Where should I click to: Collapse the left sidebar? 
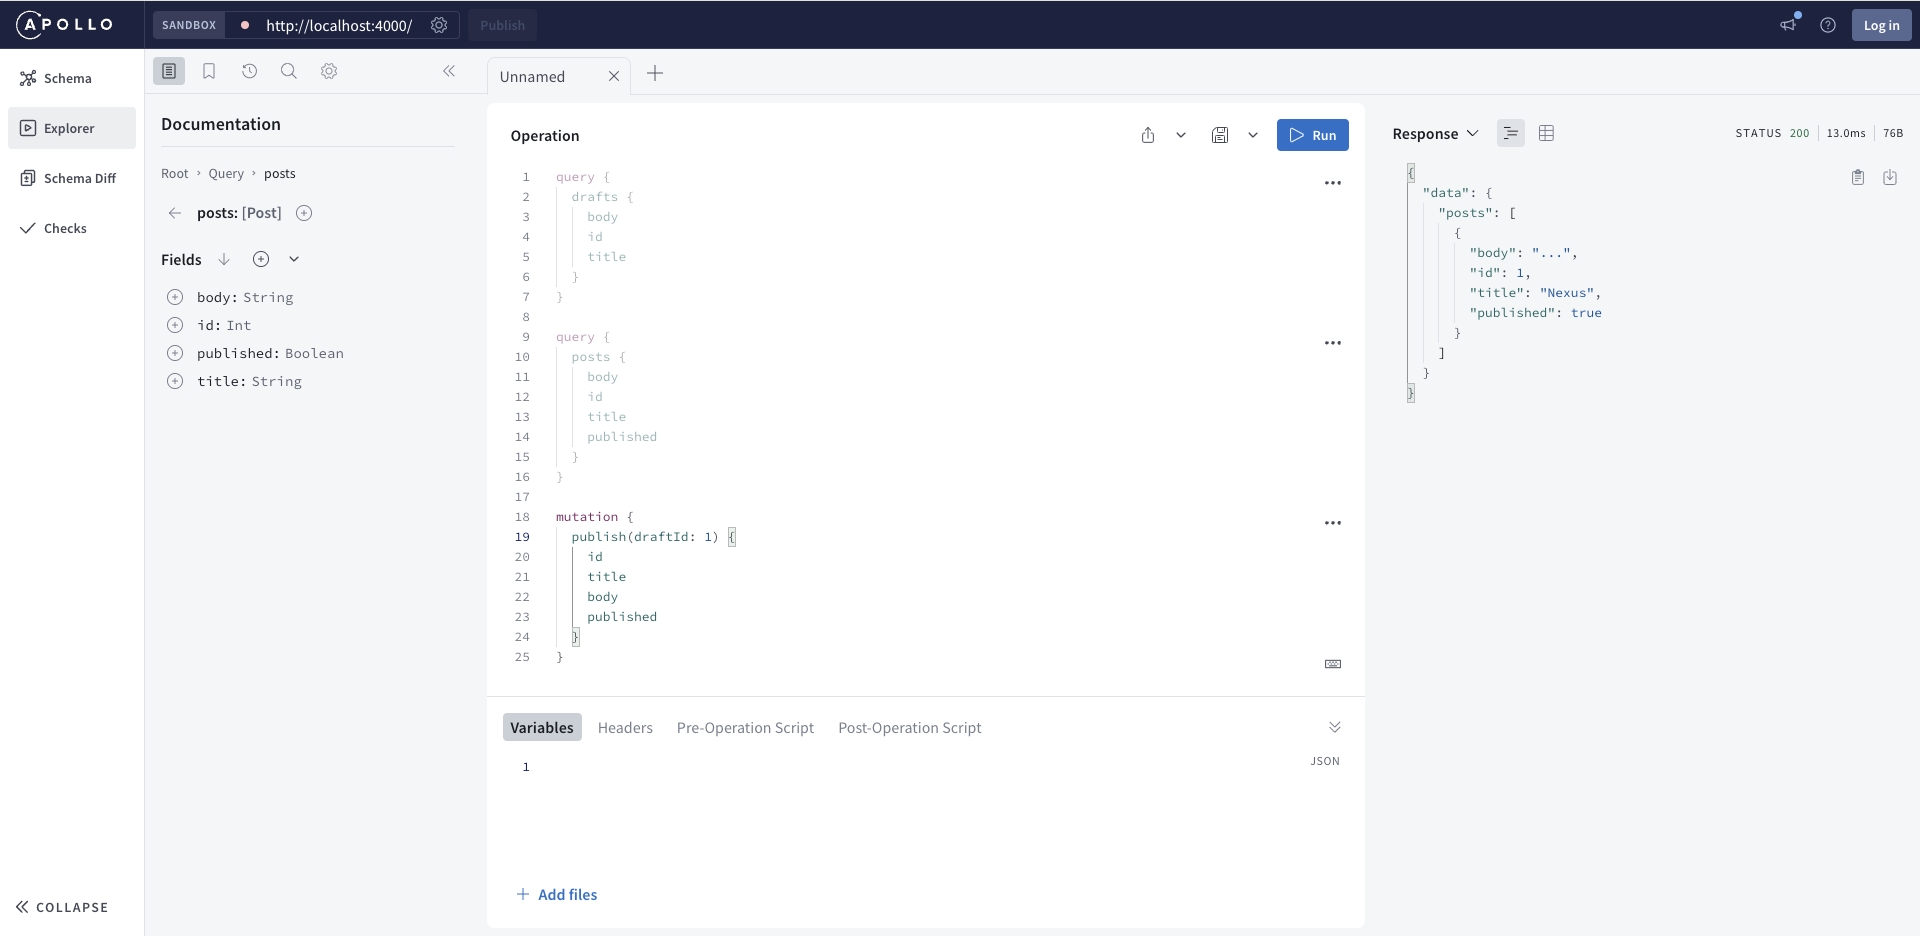point(62,907)
